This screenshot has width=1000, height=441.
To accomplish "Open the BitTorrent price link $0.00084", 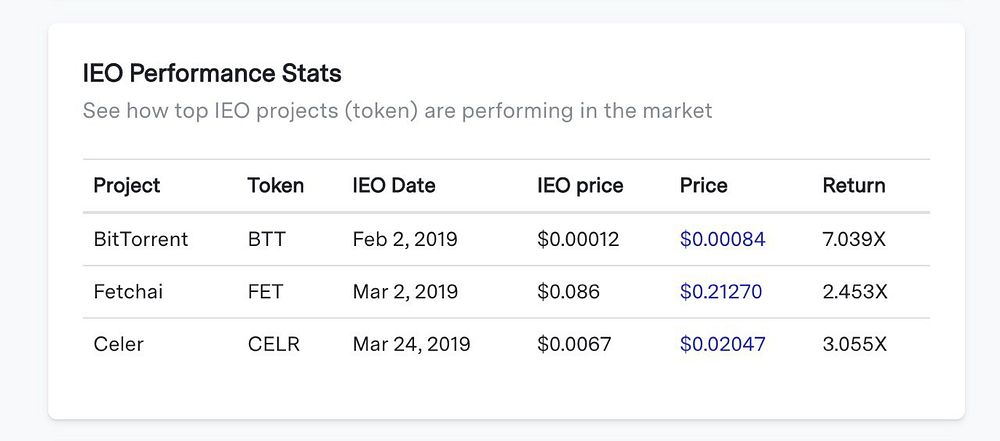I will [722, 240].
